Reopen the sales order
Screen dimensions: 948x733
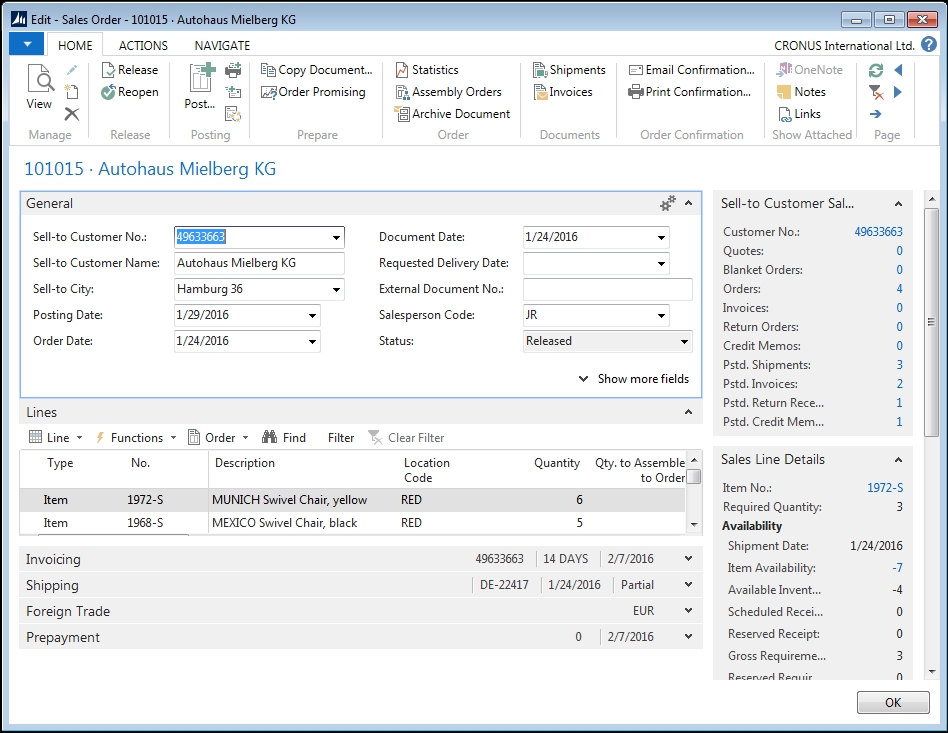click(130, 92)
